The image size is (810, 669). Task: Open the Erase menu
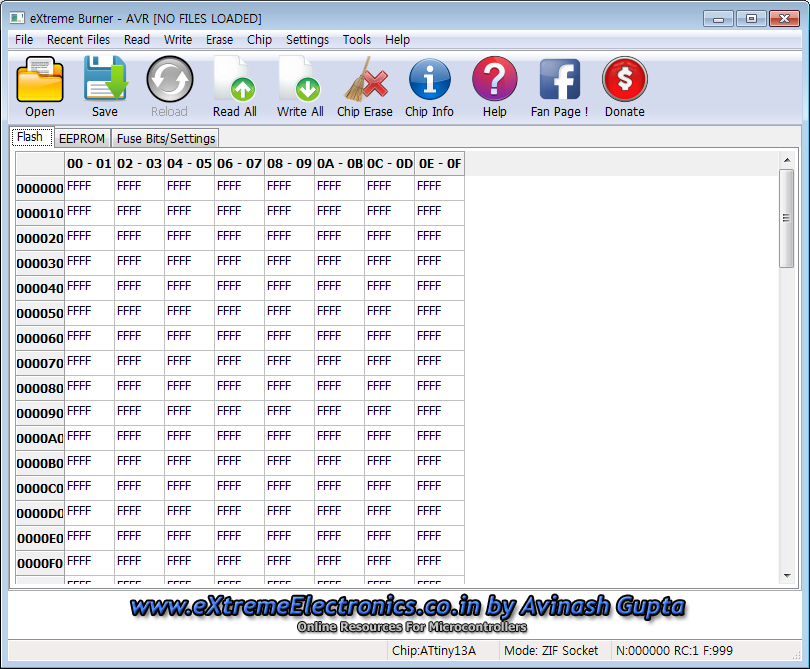pos(219,40)
